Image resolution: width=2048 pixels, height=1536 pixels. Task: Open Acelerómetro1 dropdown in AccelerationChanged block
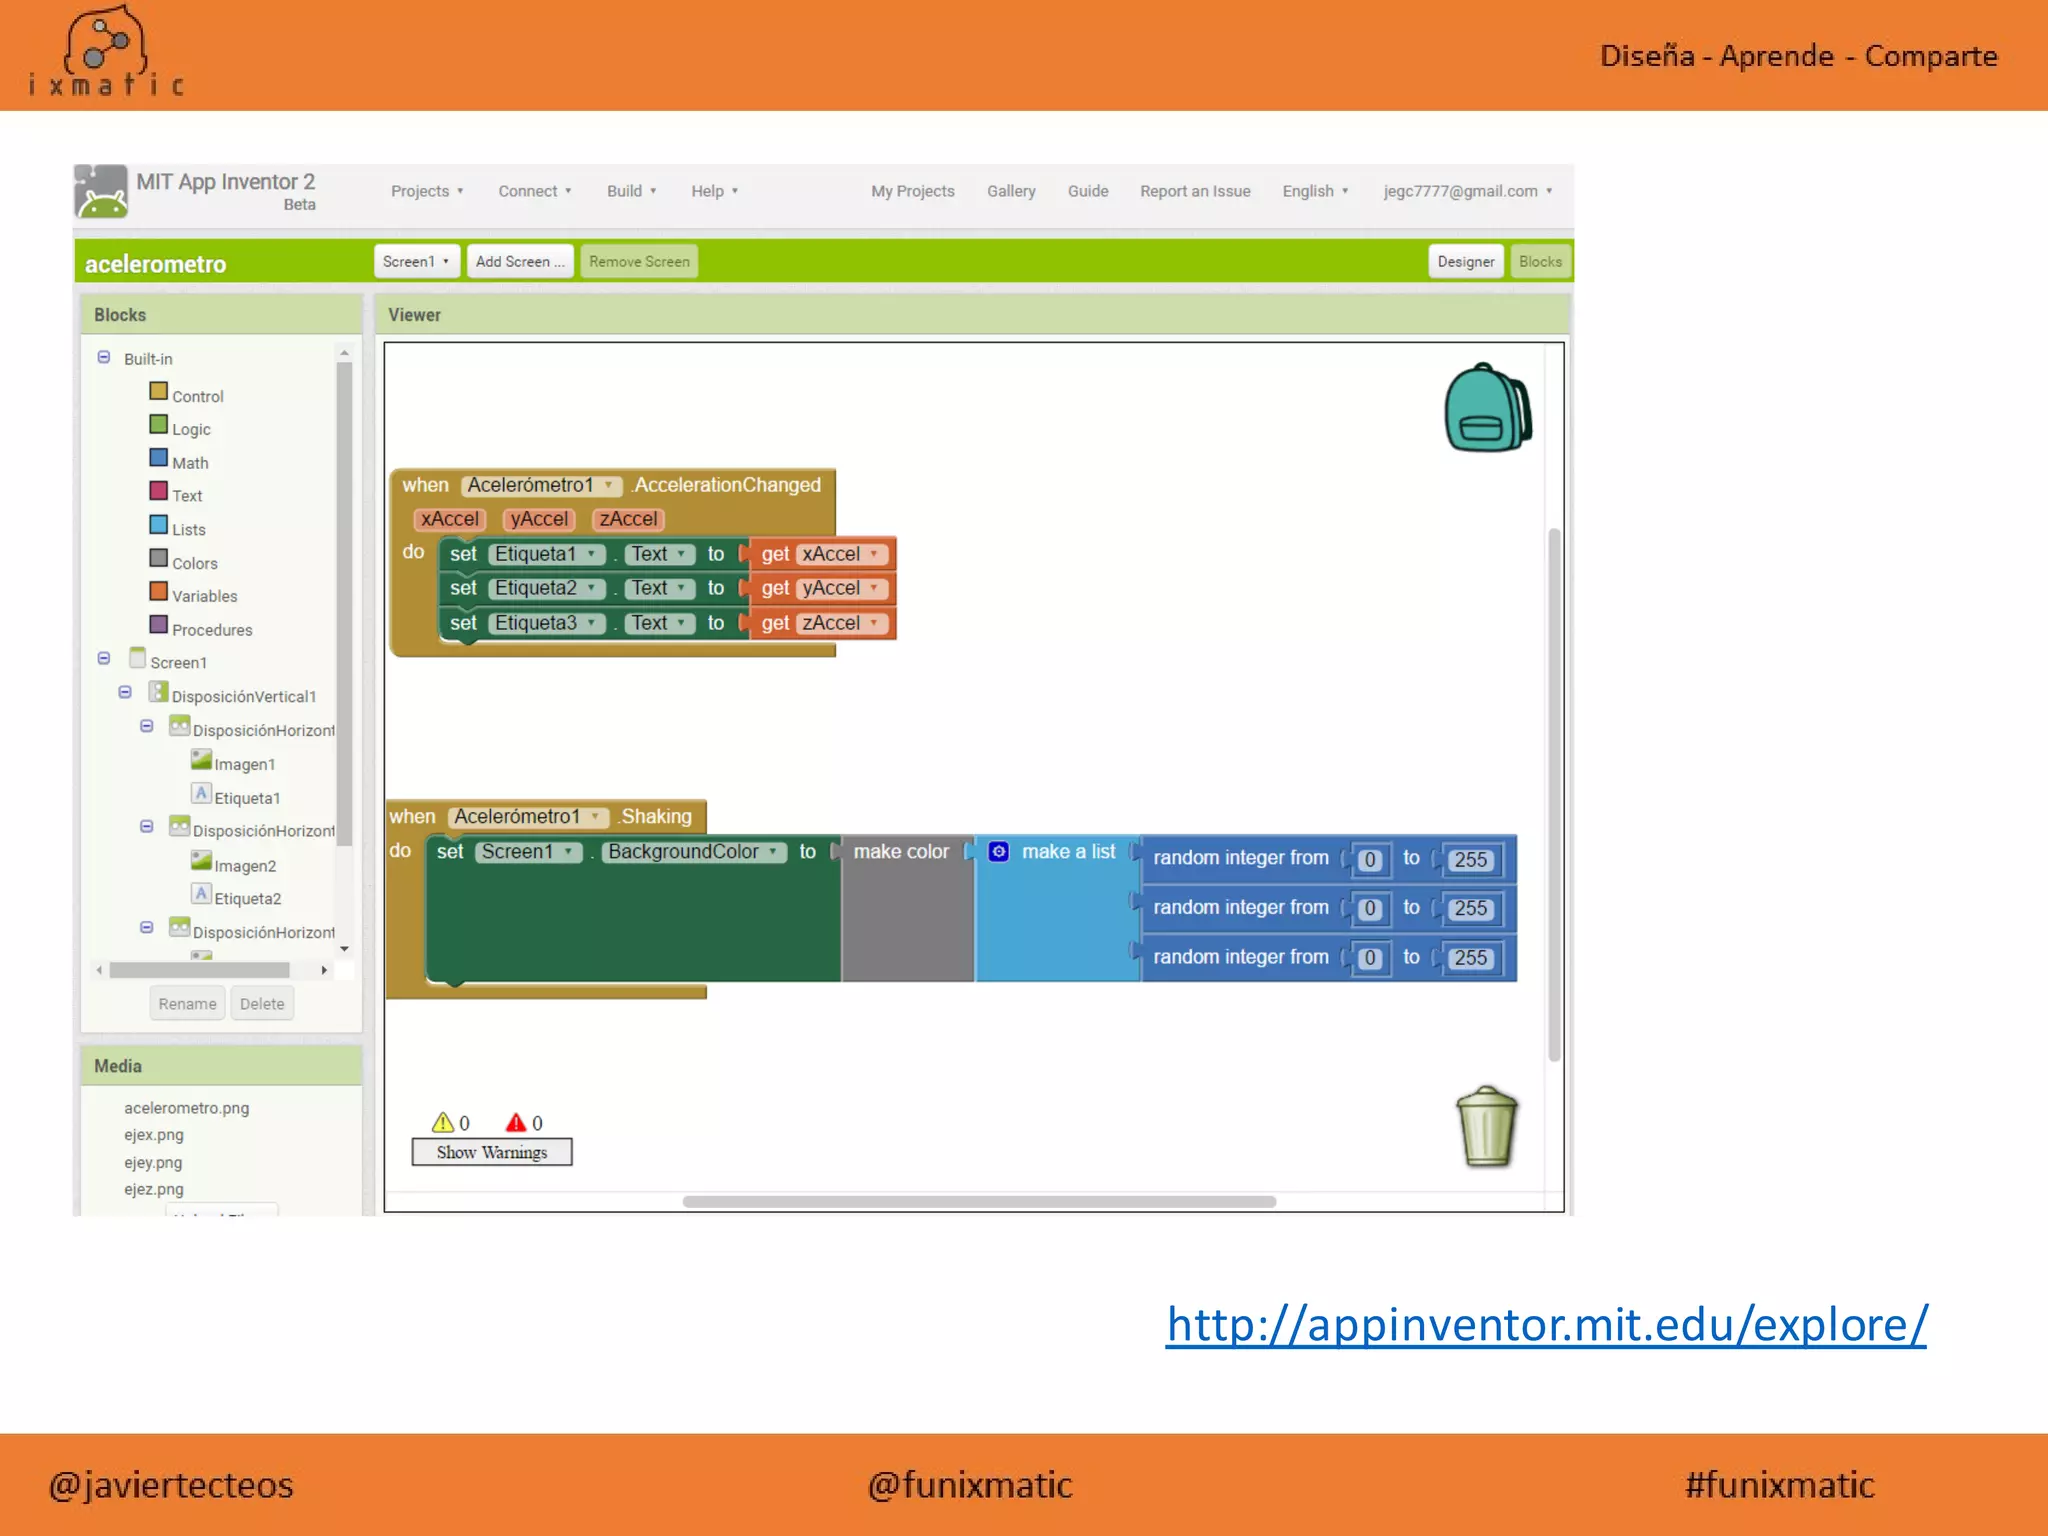coord(541,485)
